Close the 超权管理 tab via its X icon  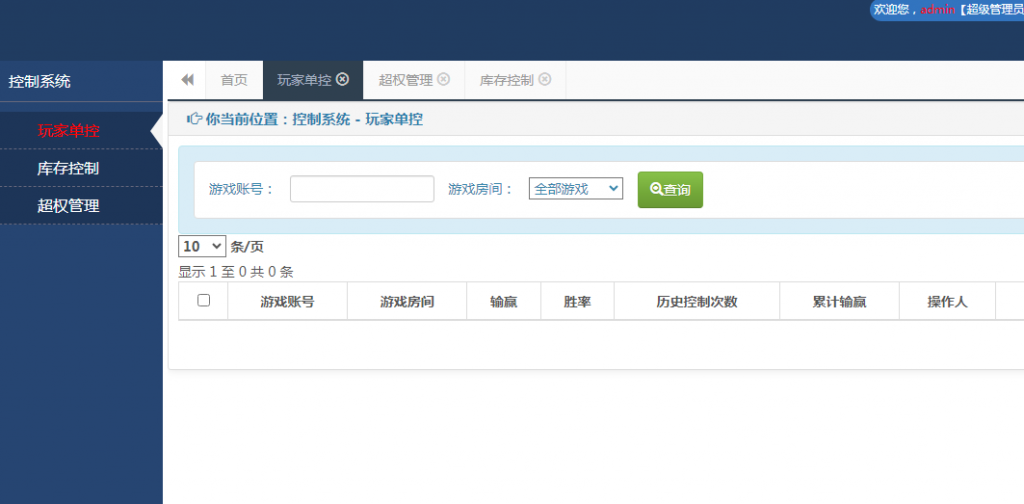444,79
